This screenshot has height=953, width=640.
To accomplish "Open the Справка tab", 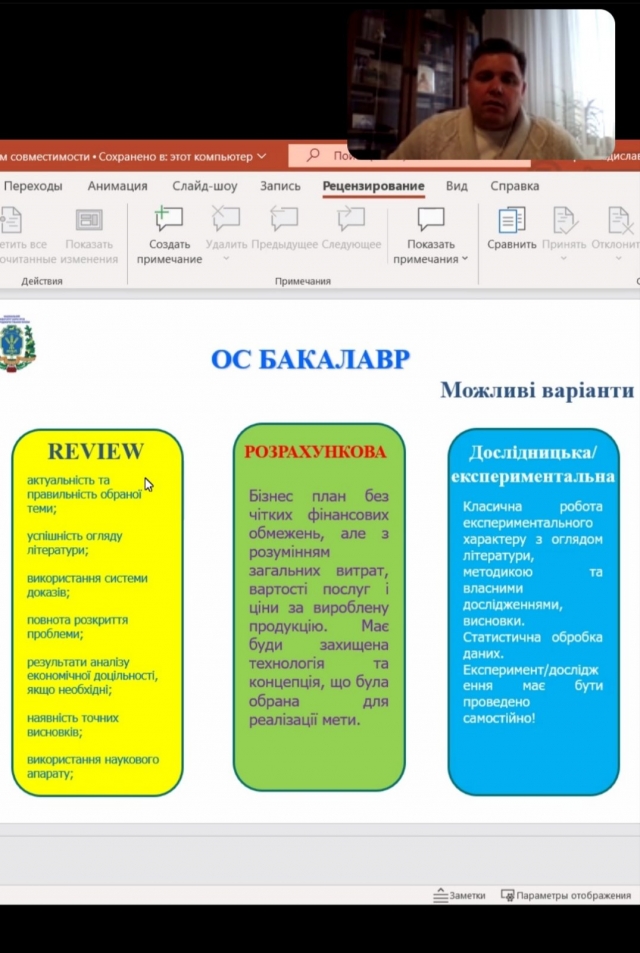I will point(515,186).
